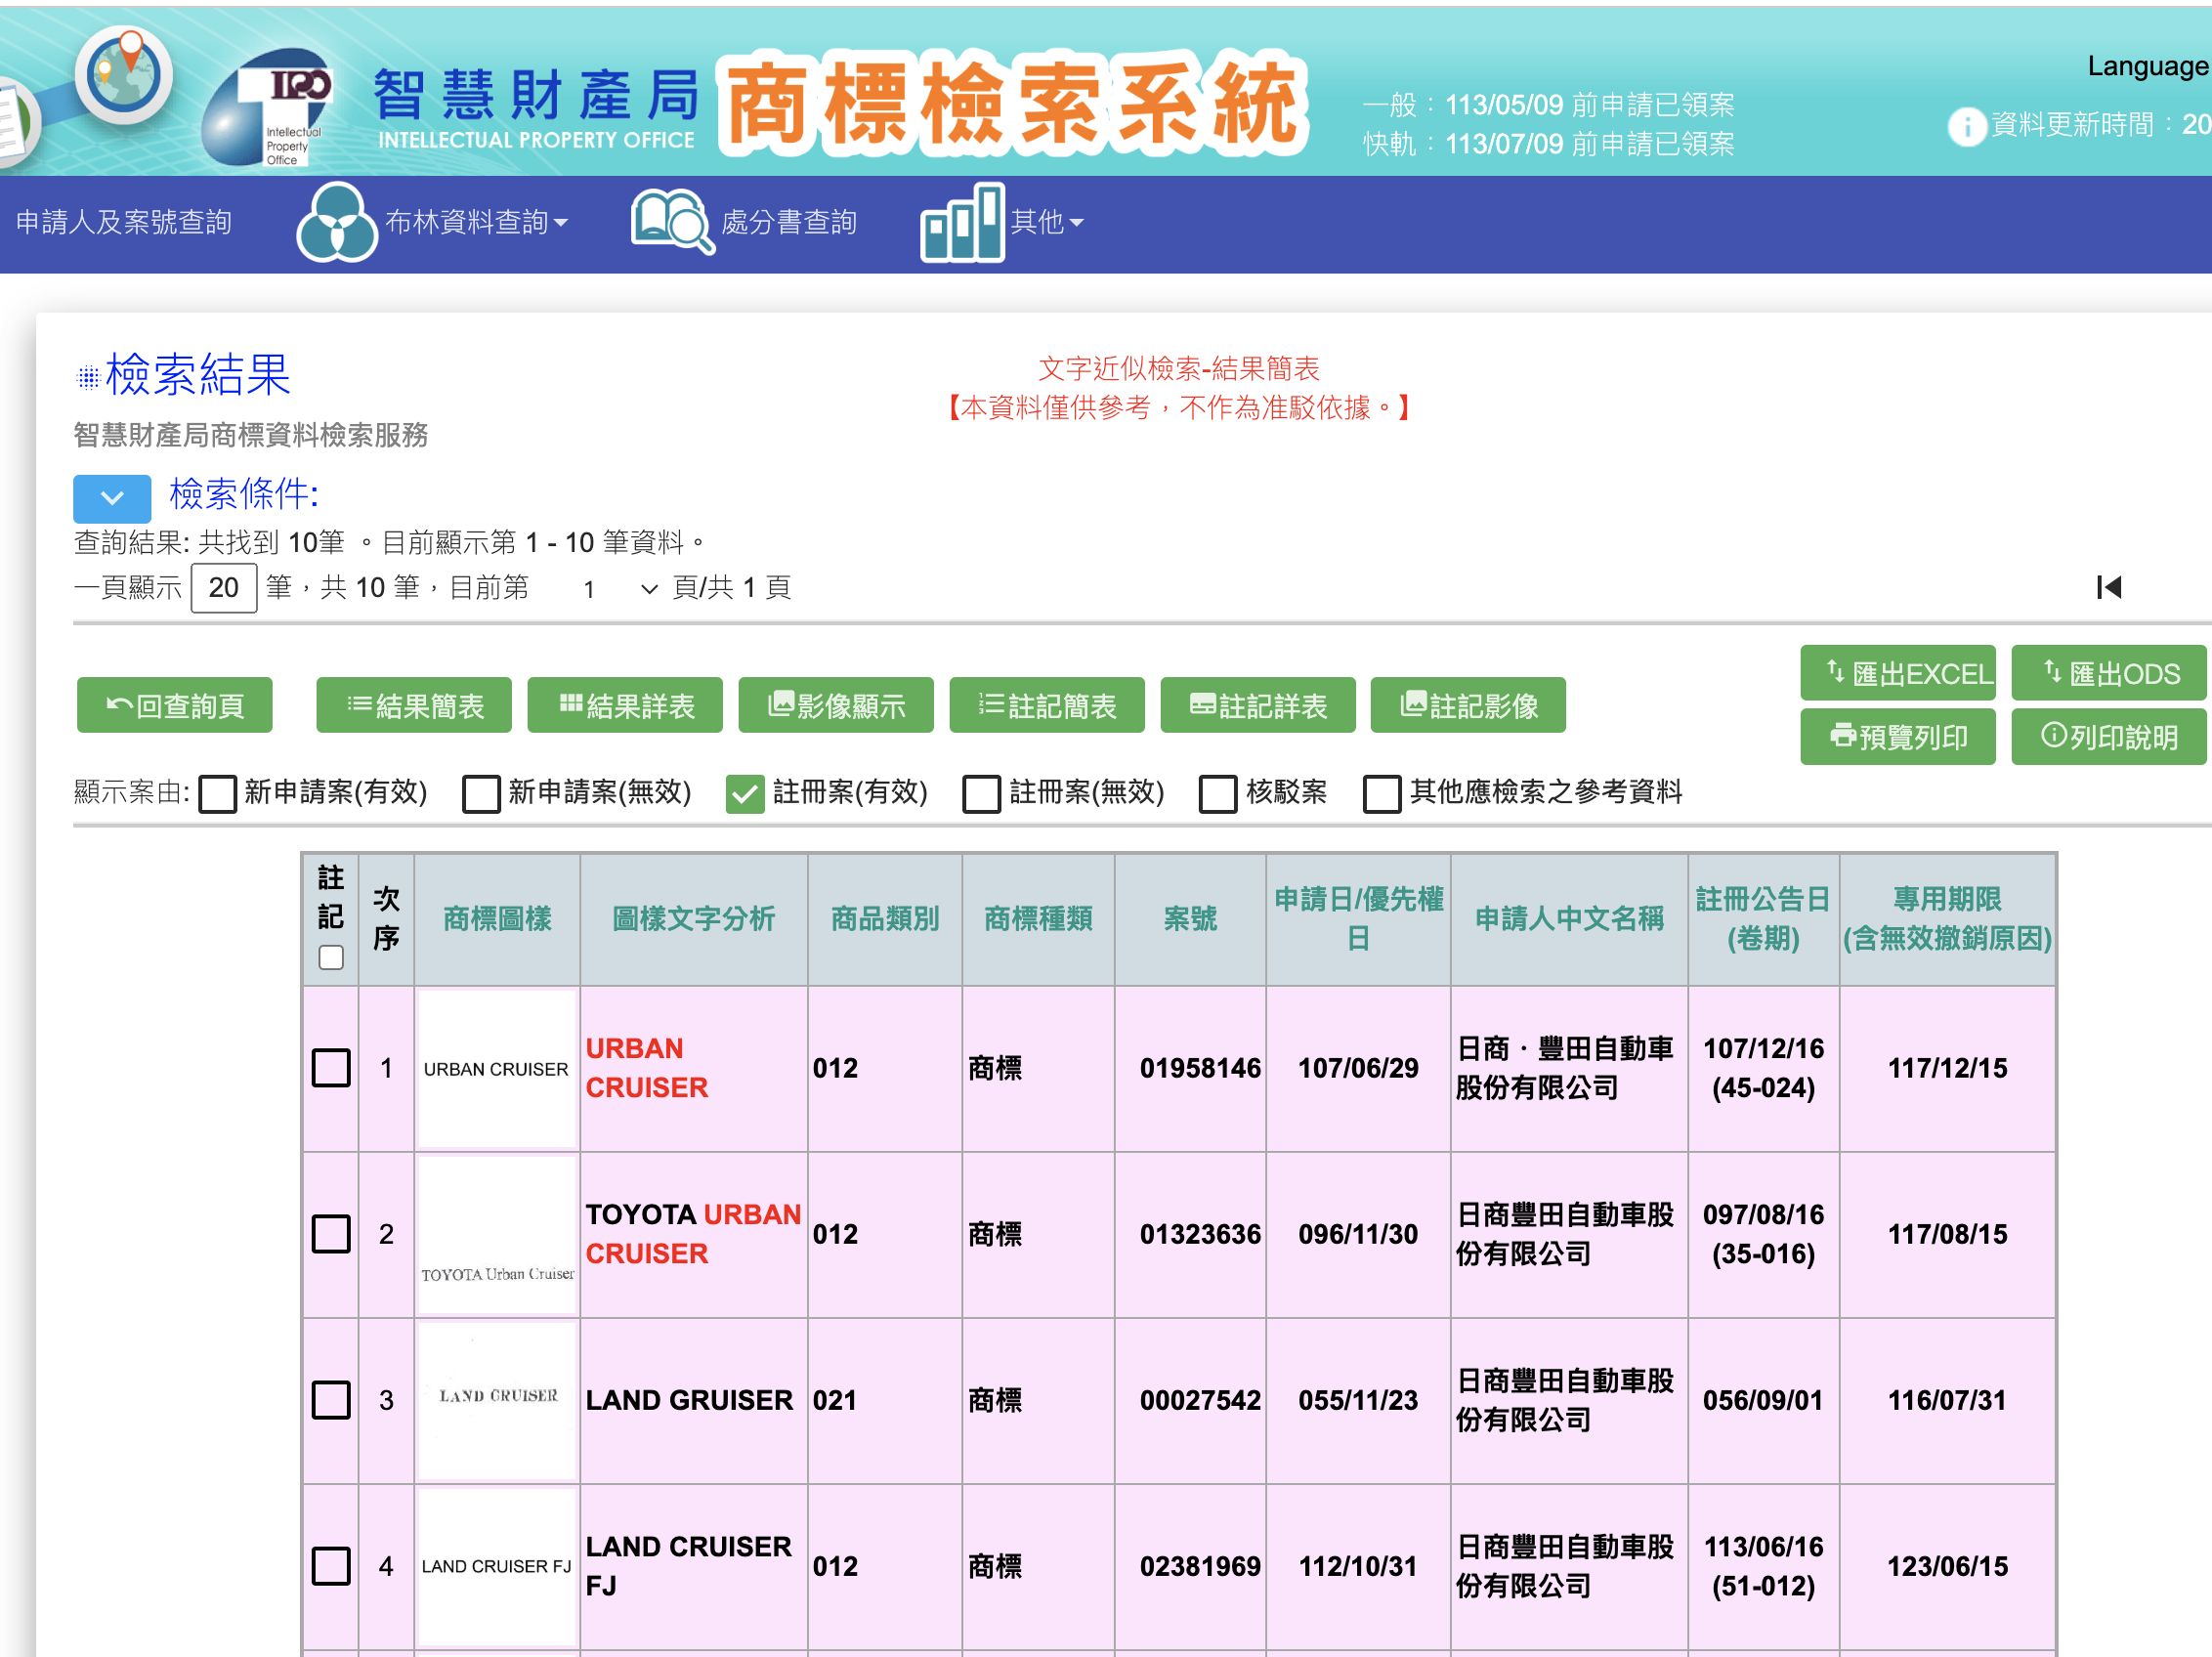The width and height of the screenshot is (2212, 1657).
Task: Toggle select-all 註記 header checkbox
Action: pos(331,958)
